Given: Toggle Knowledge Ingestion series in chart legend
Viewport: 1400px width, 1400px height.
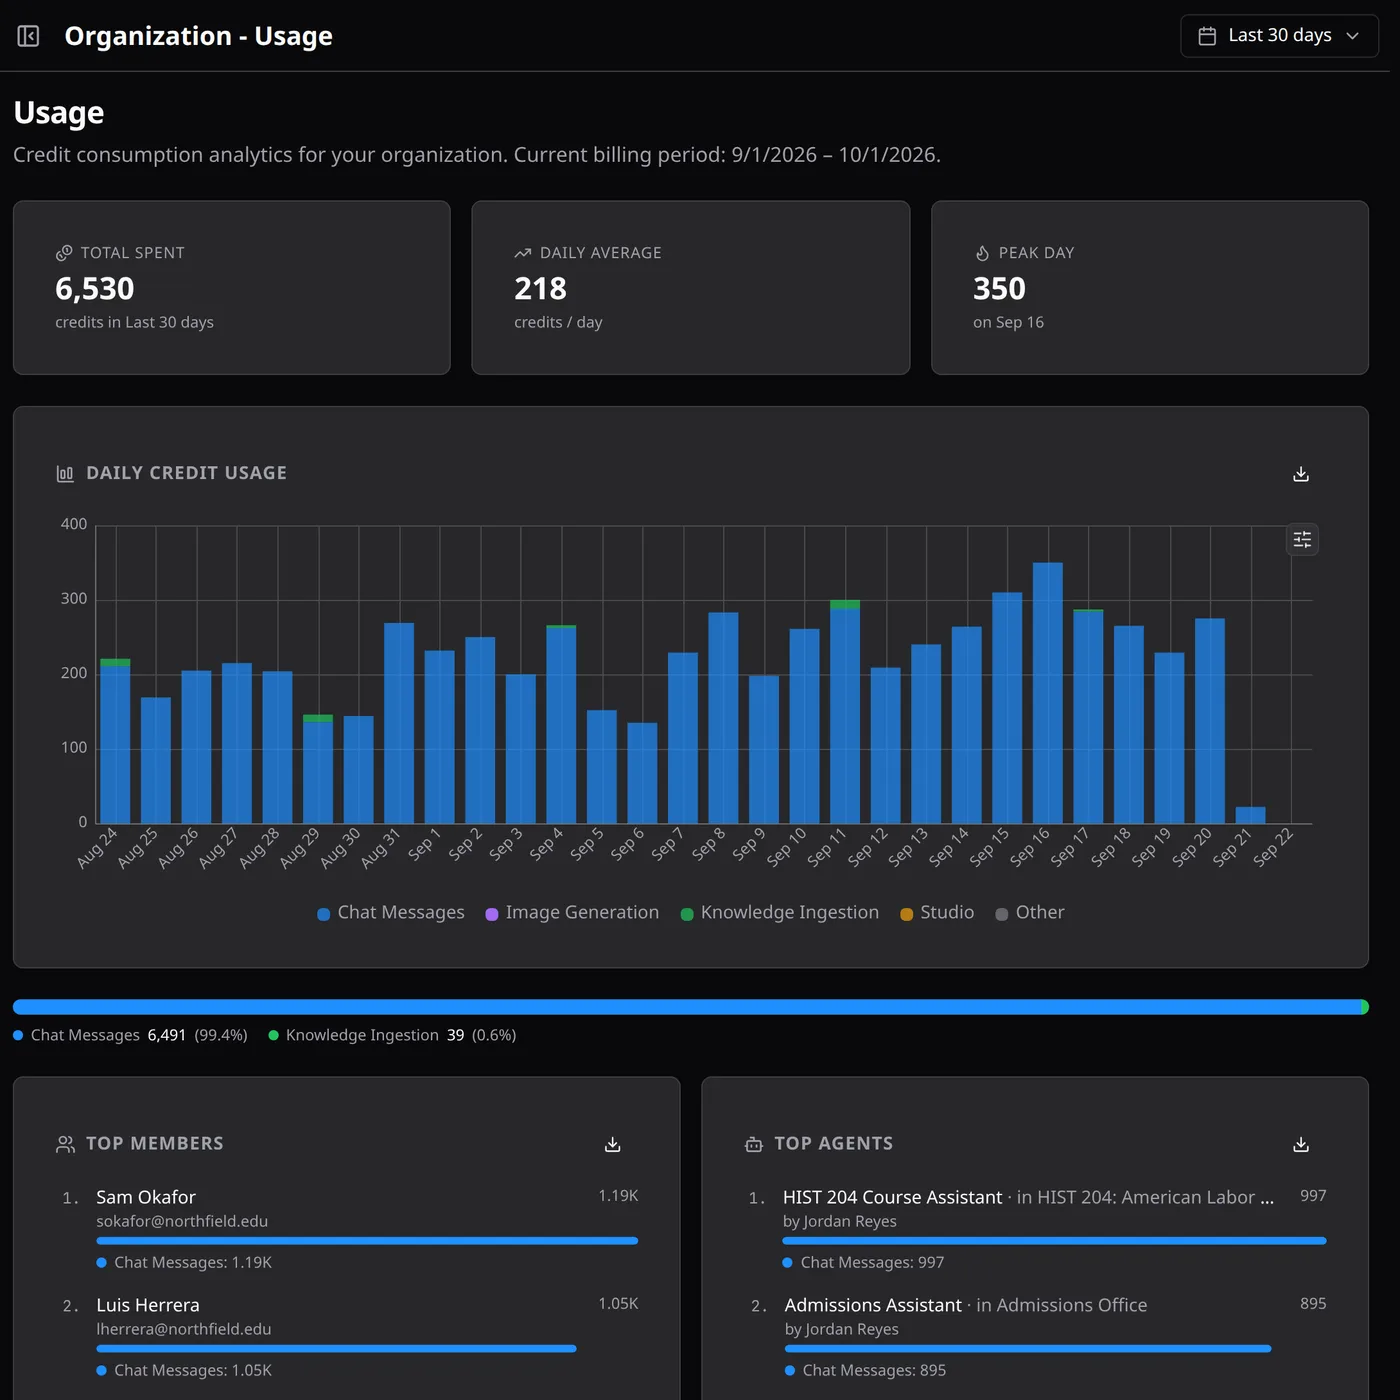Looking at the screenshot, I should point(780,913).
